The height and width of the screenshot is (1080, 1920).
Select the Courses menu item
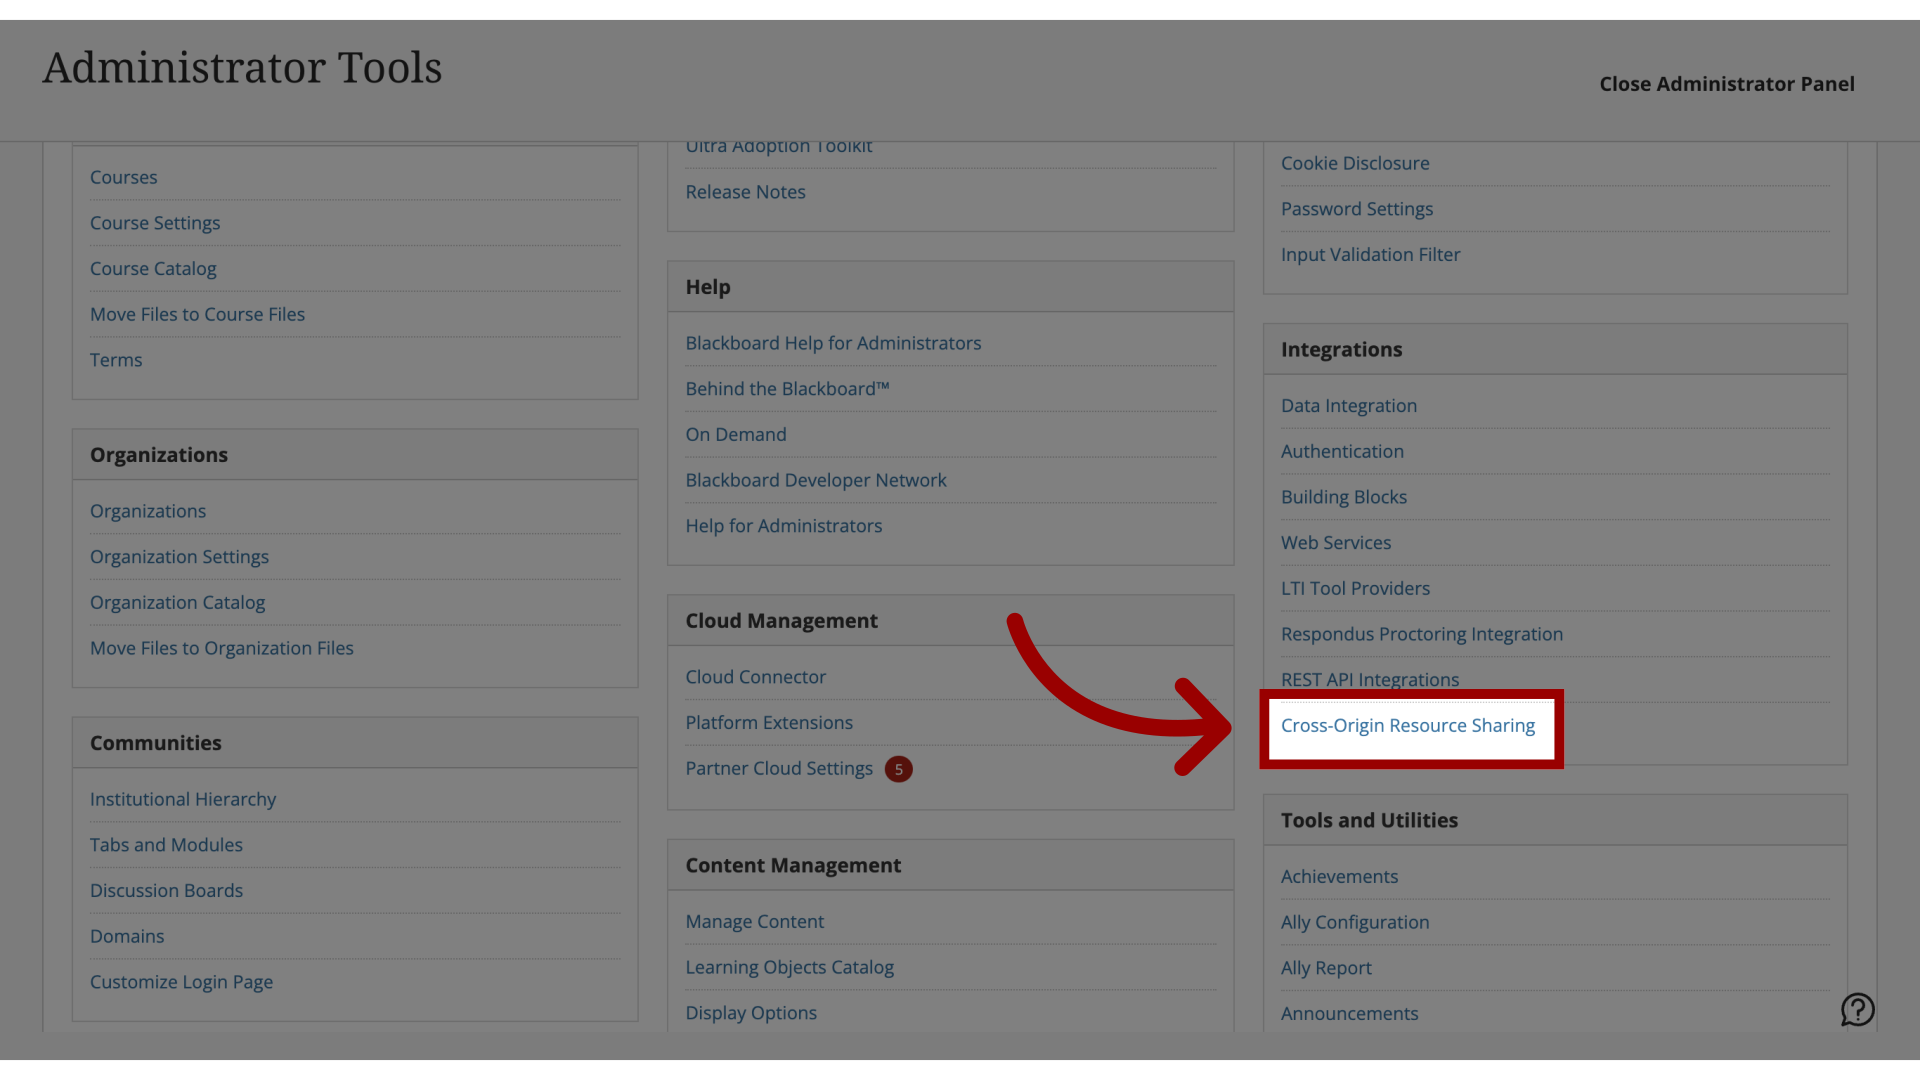123,177
